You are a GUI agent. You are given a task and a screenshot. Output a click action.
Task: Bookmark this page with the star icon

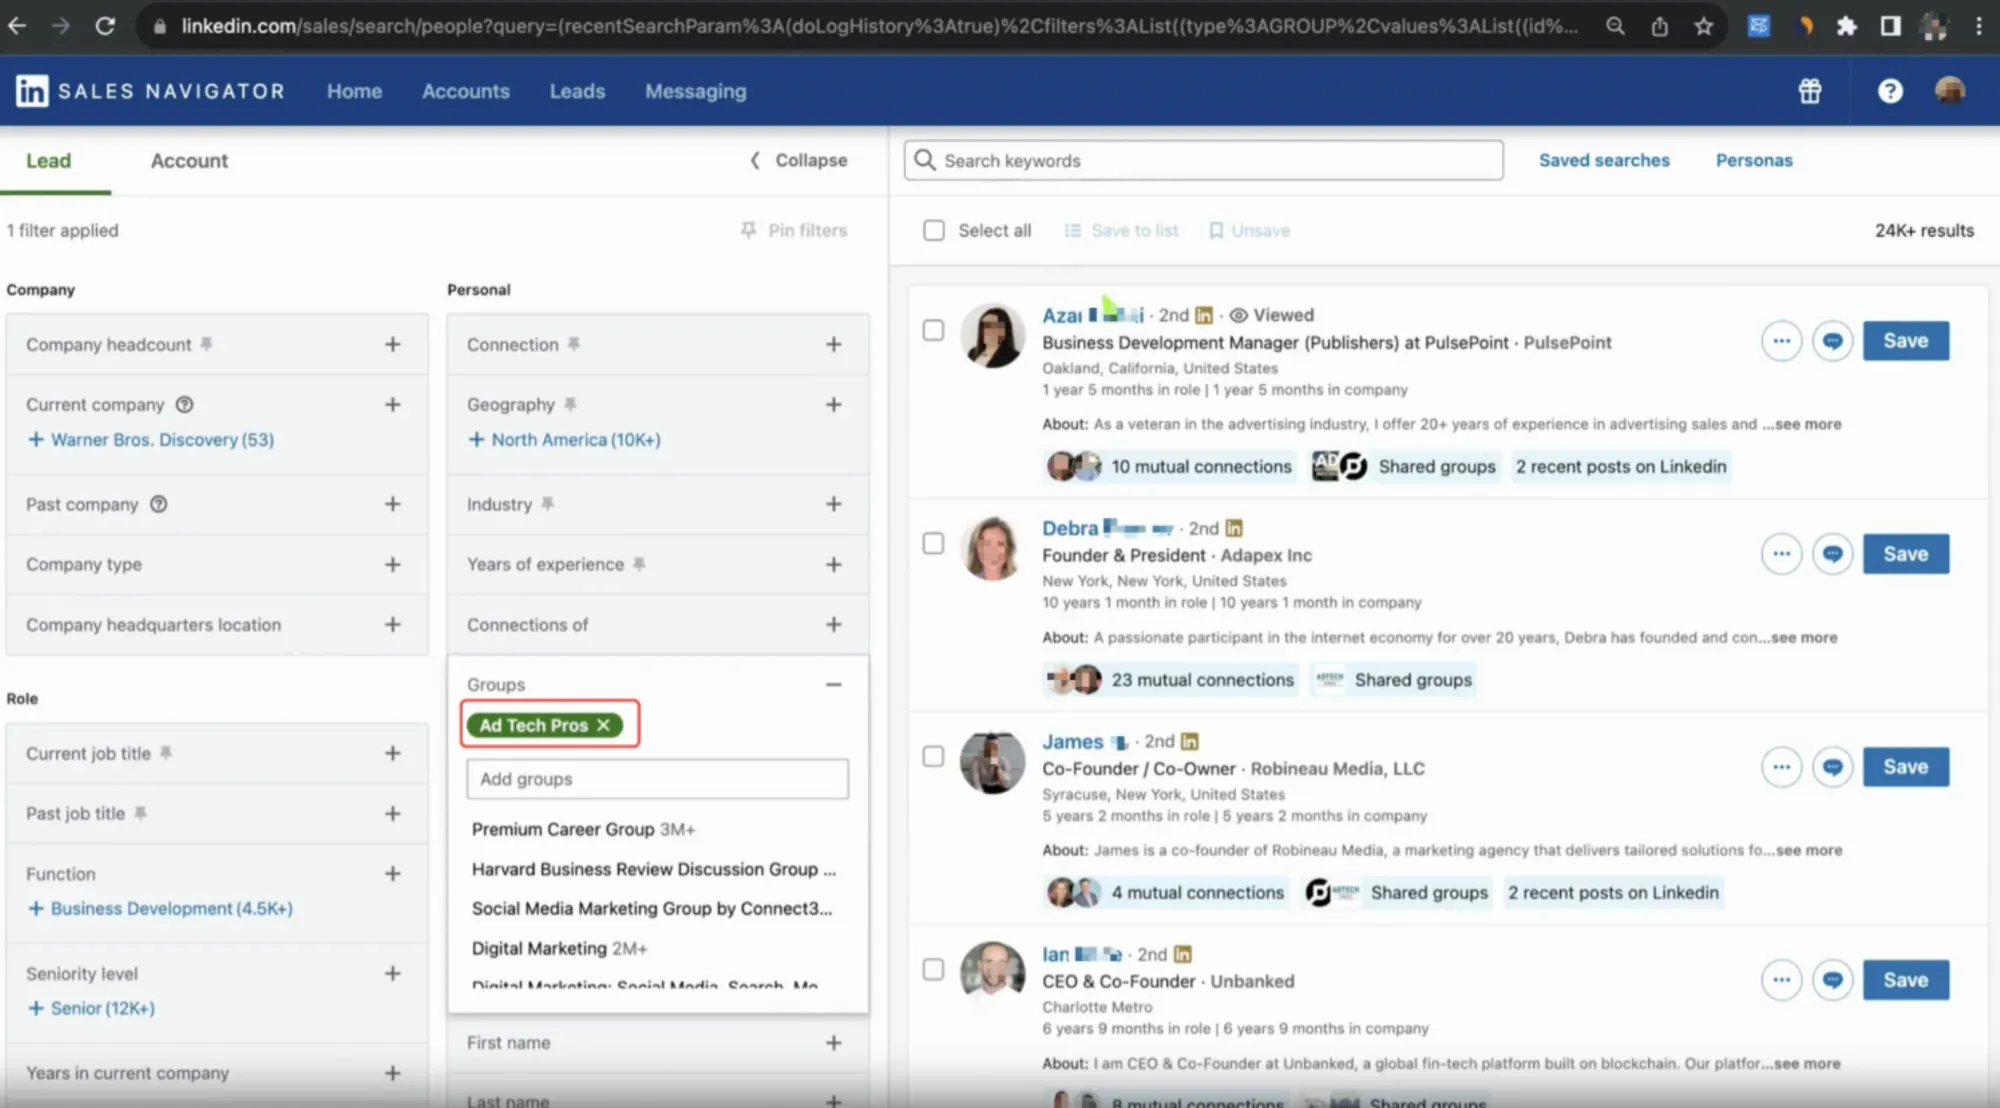(1704, 26)
